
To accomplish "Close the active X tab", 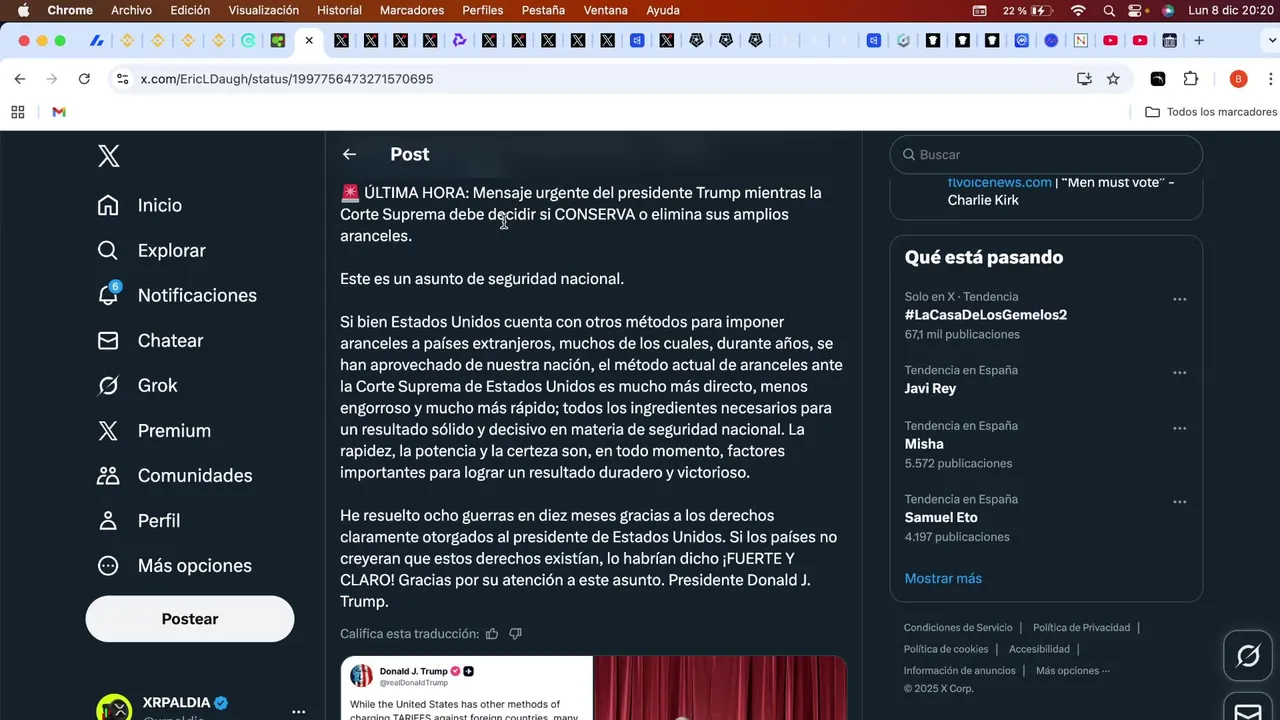I will pyautogui.click(x=309, y=41).
